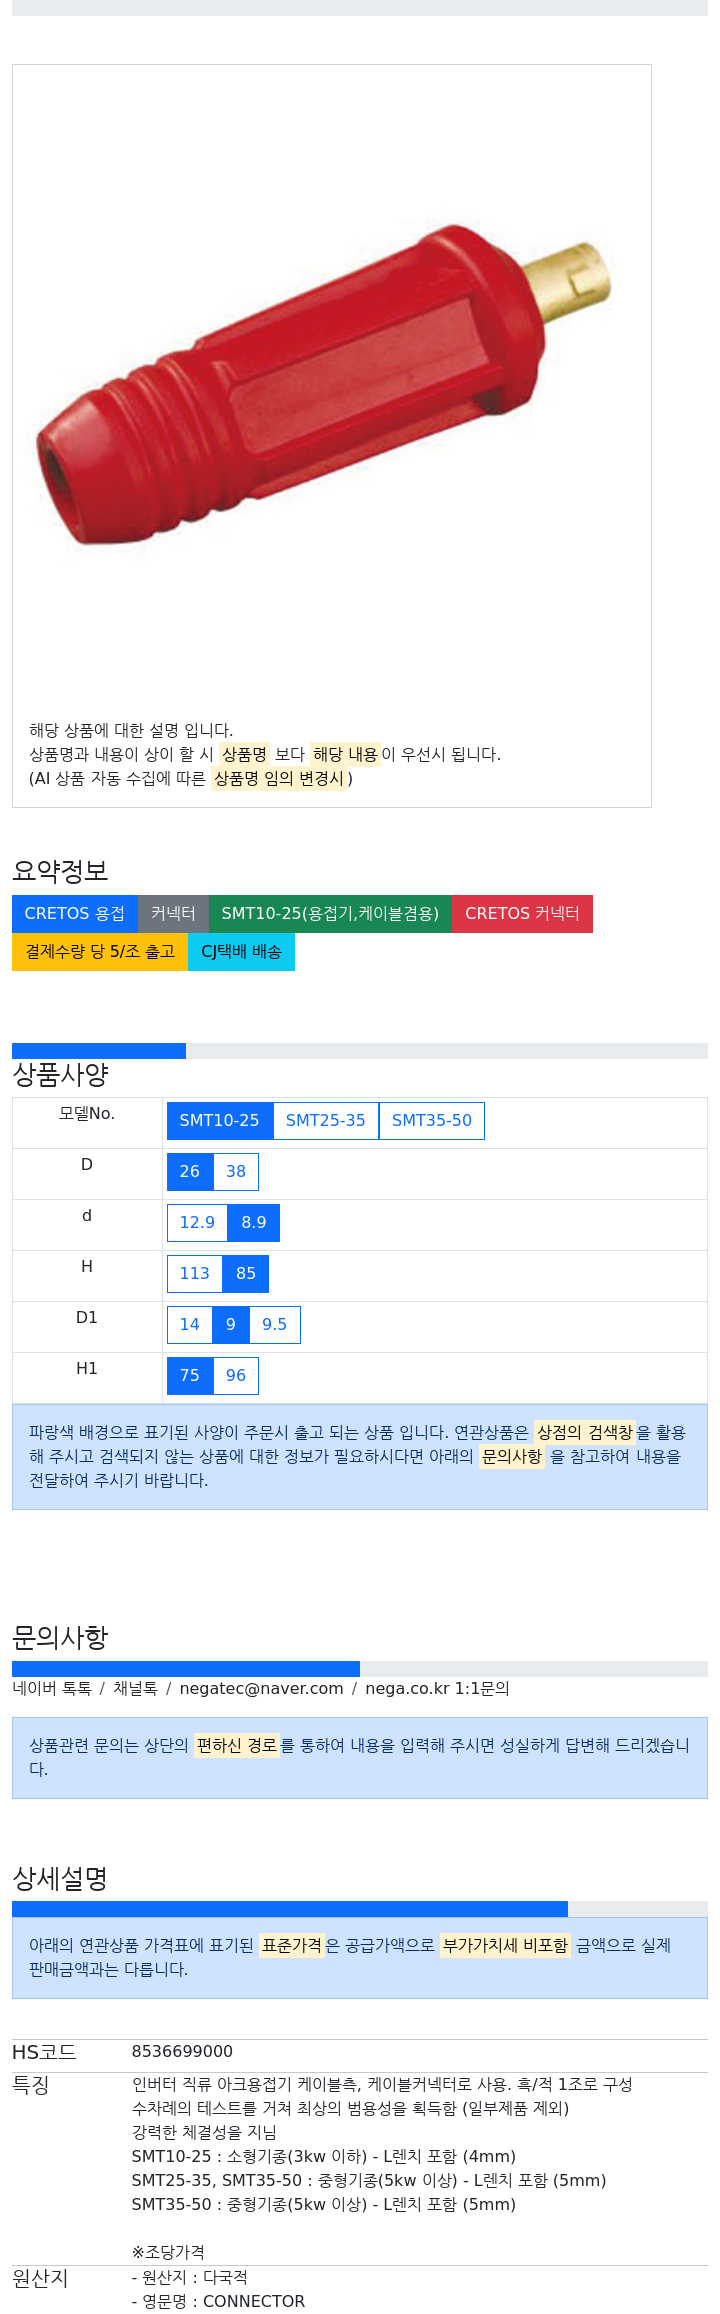Select H1 value 96
The width and height of the screenshot is (720, 2314).
coord(236,1376)
